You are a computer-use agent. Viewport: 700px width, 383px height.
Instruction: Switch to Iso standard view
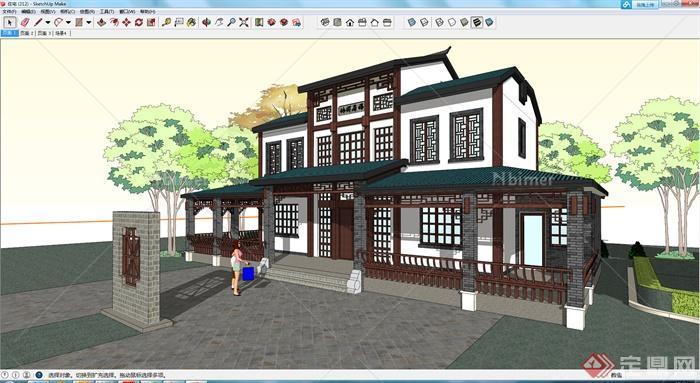tap(325, 22)
